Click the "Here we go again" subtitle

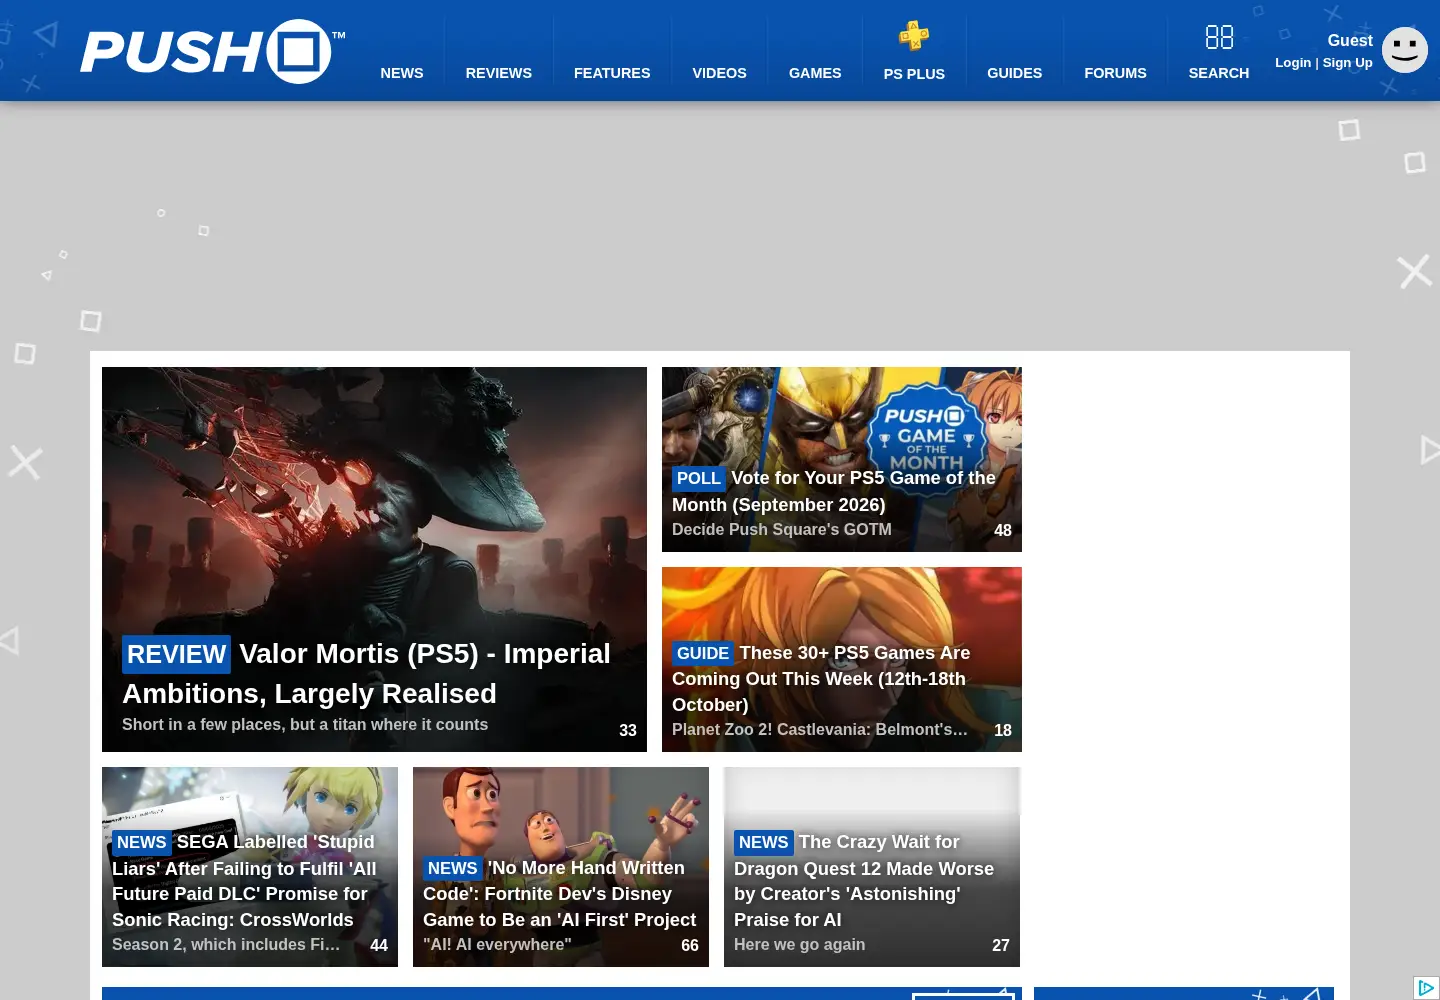(x=800, y=944)
